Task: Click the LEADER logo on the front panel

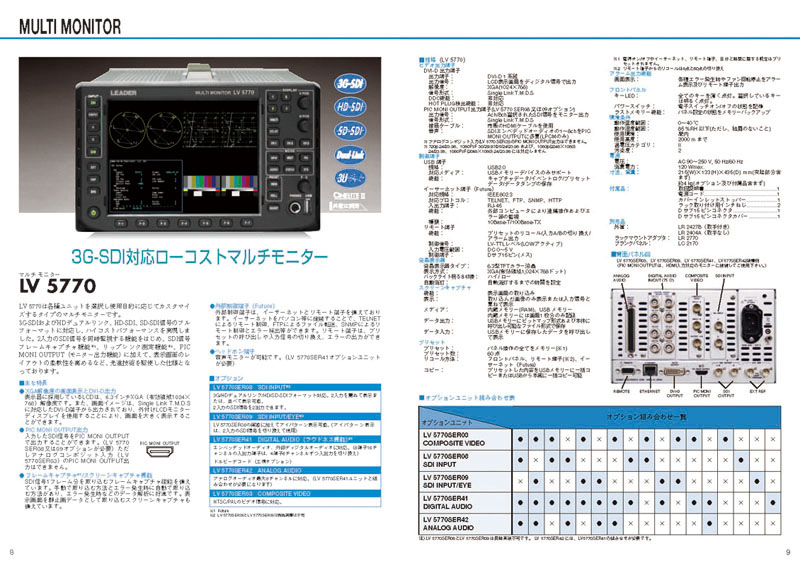Action: (x=123, y=93)
